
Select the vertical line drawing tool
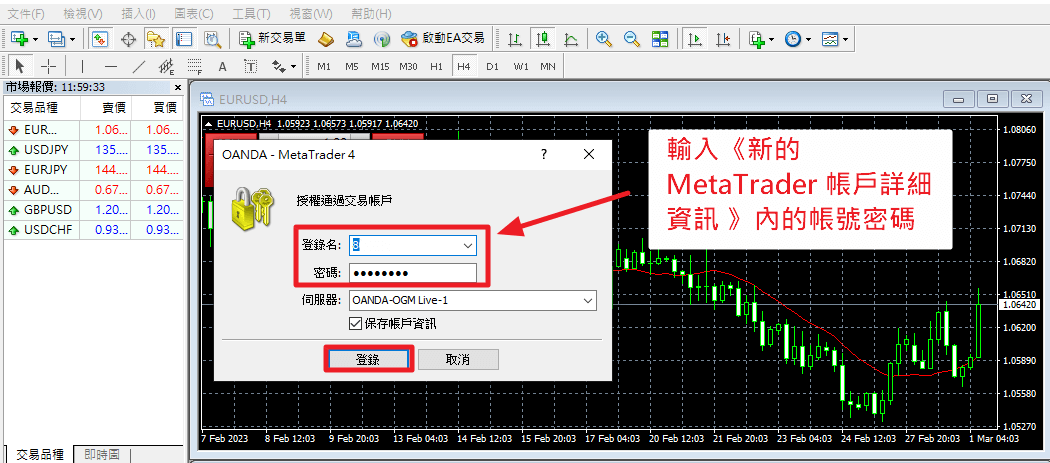pyautogui.click(x=83, y=66)
